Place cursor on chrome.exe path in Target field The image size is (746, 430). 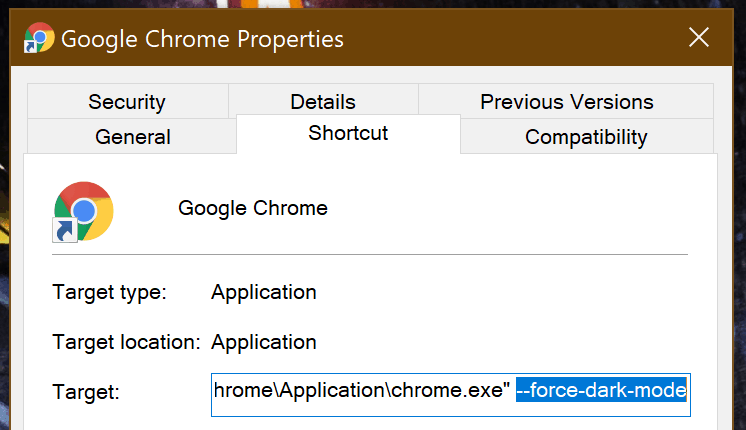tap(362, 390)
